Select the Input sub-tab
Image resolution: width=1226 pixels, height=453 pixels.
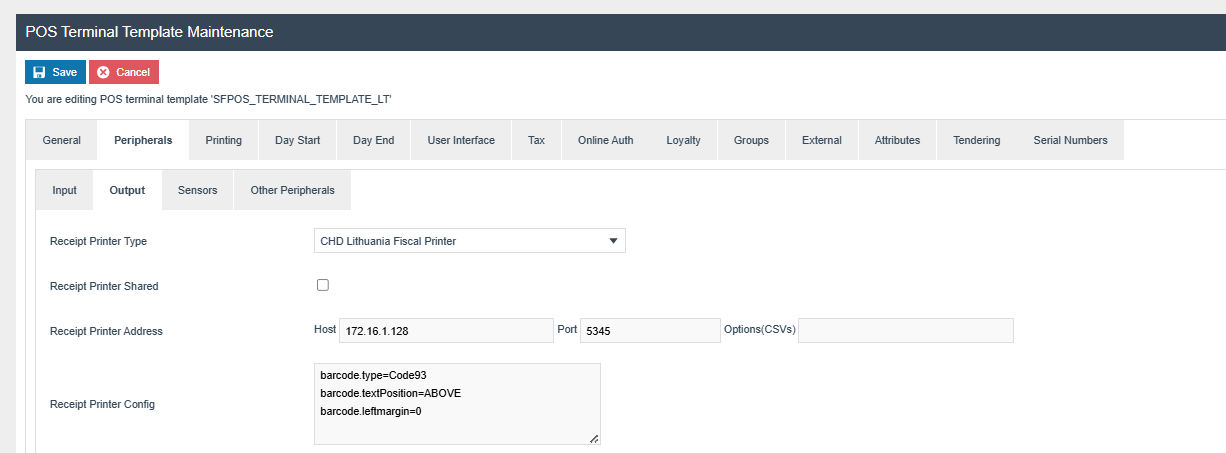(x=64, y=190)
